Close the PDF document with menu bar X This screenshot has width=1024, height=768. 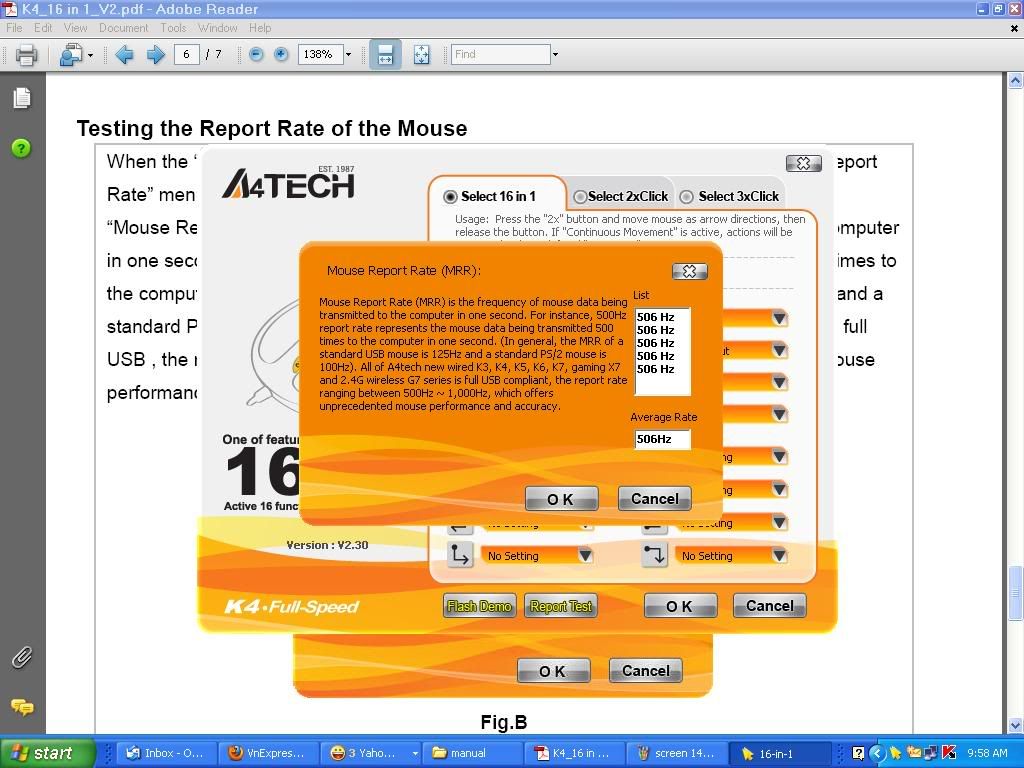click(x=1014, y=28)
